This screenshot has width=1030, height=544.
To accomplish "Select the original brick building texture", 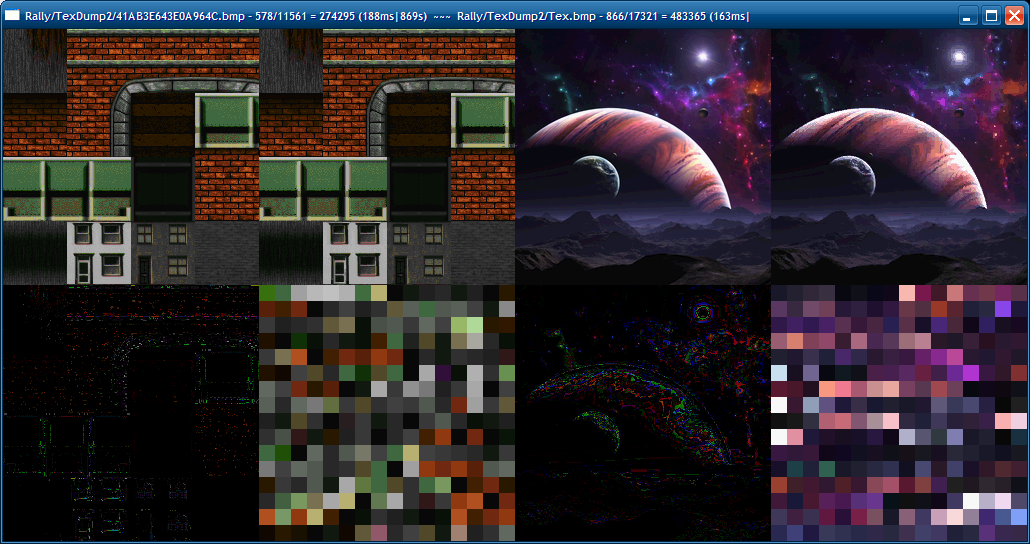I will click(131, 156).
